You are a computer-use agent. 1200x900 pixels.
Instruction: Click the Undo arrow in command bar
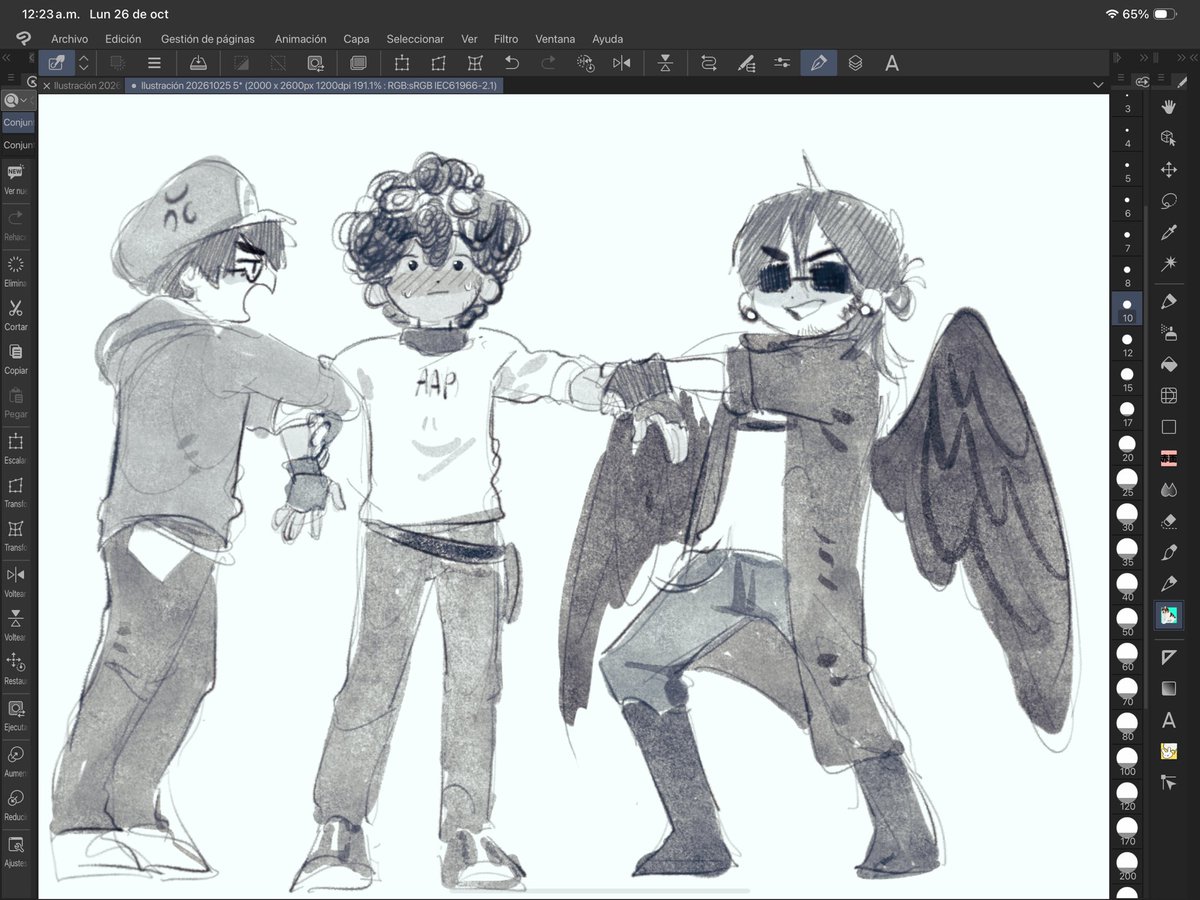[511, 63]
